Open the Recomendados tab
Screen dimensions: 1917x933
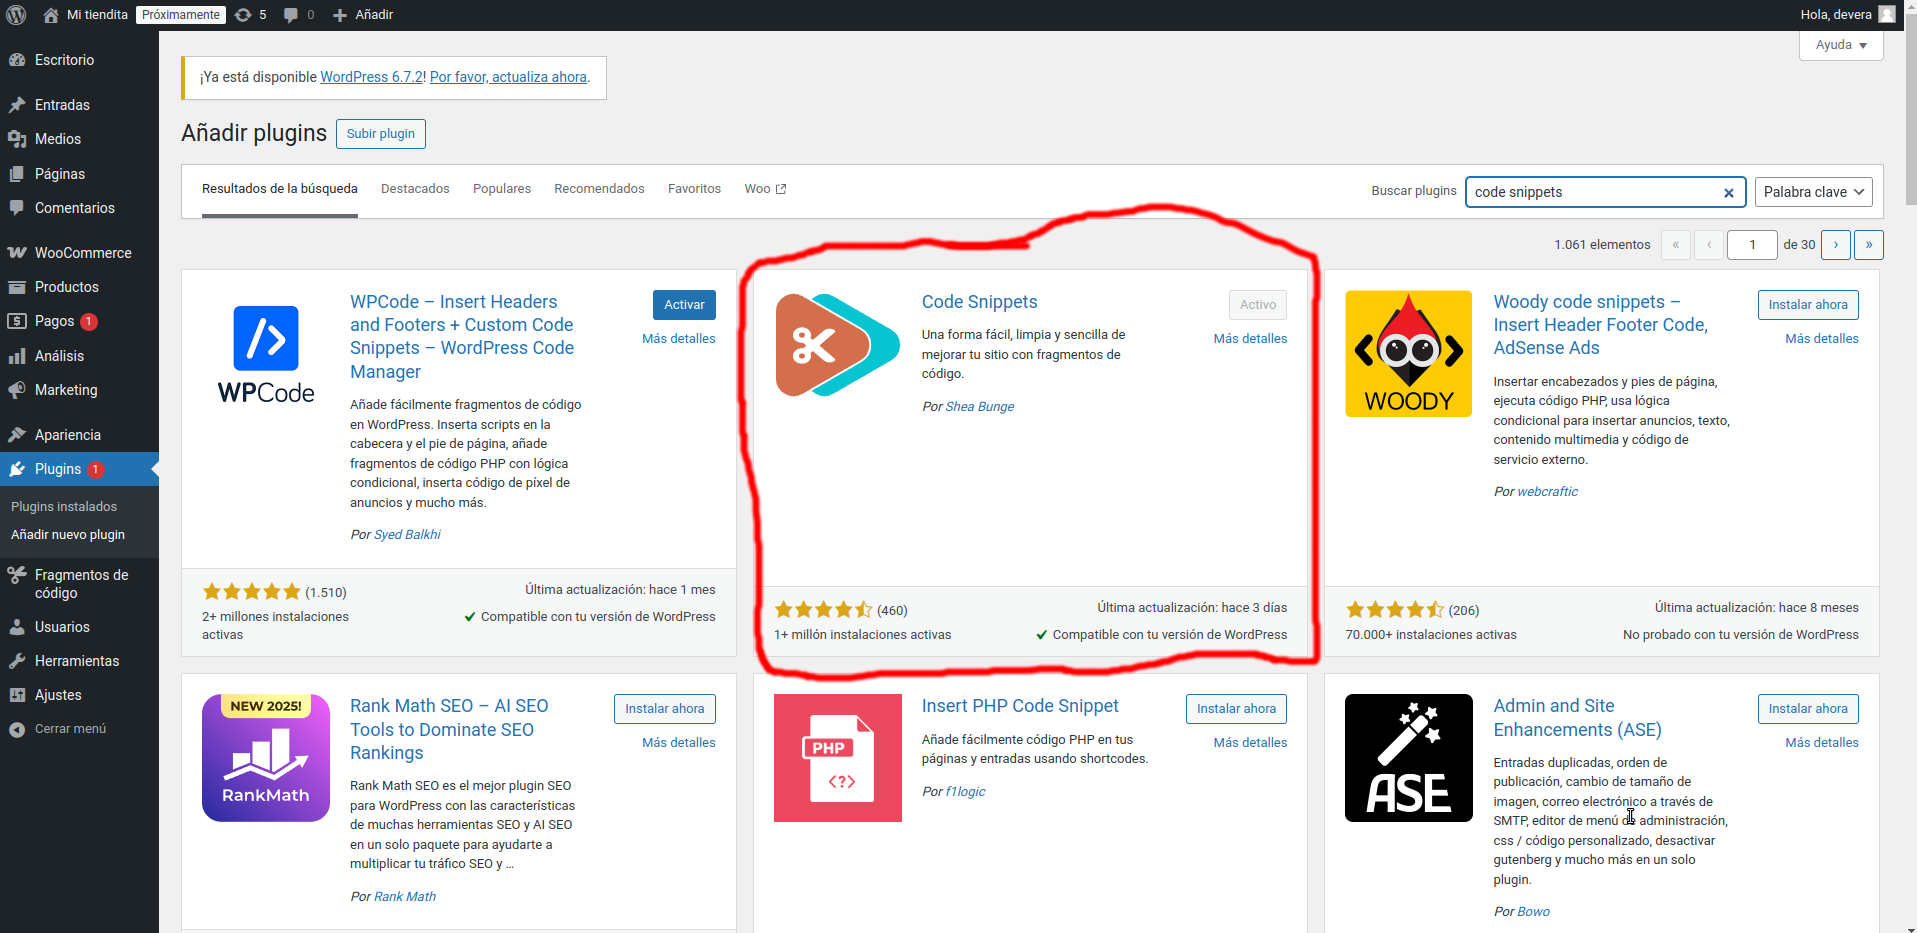(x=599, y=189)
